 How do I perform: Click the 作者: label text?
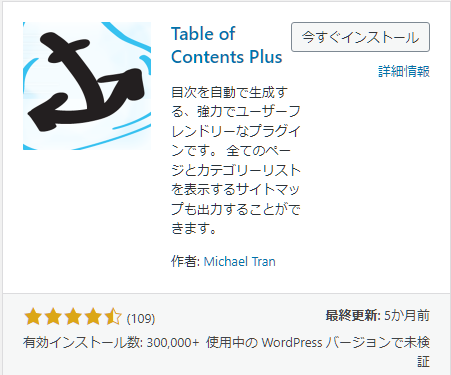(x=185, y=262)
